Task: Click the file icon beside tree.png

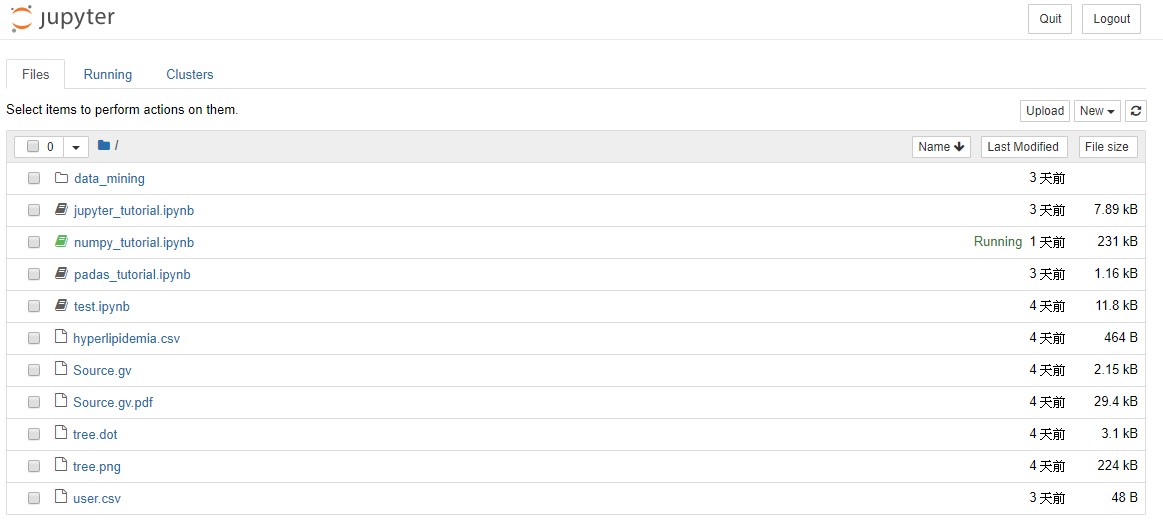Action: [61, 466]
